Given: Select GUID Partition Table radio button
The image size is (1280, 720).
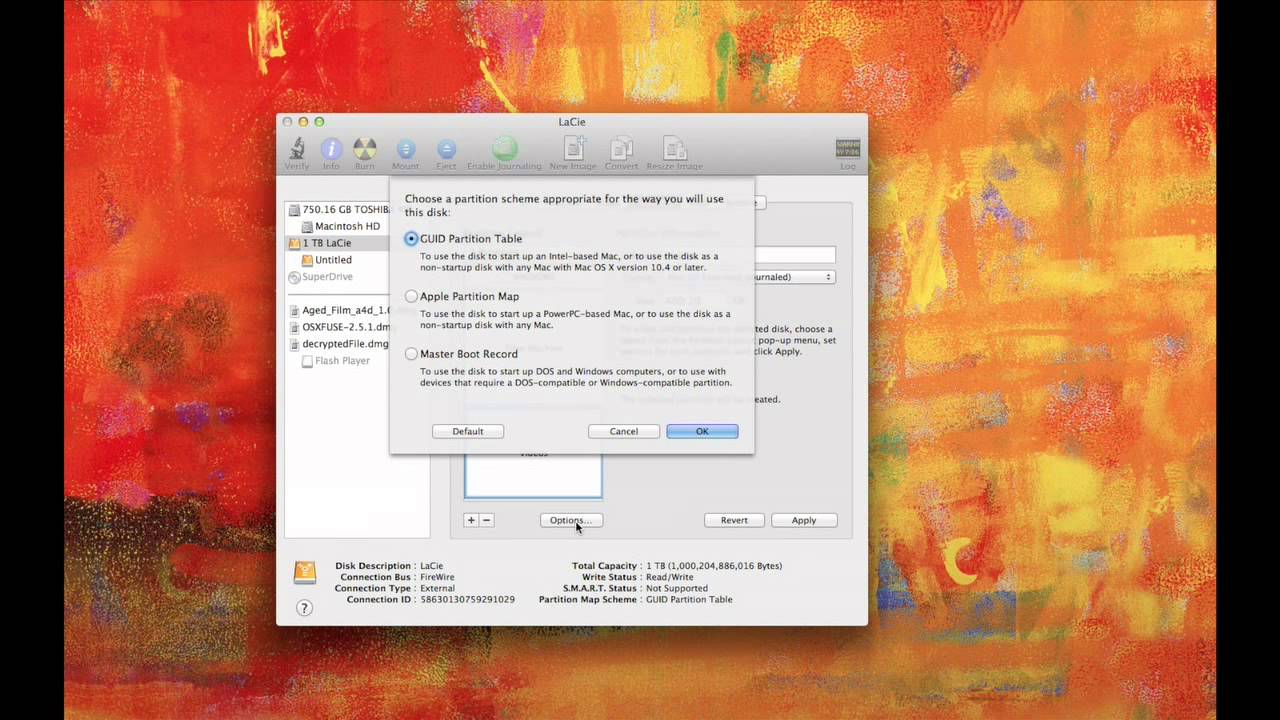Looking at the screenshot, I should pos(411,239).
